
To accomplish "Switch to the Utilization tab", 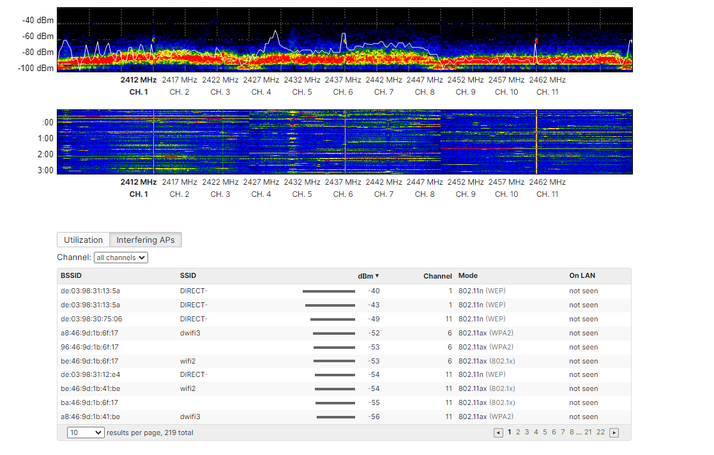I will 83,240.
